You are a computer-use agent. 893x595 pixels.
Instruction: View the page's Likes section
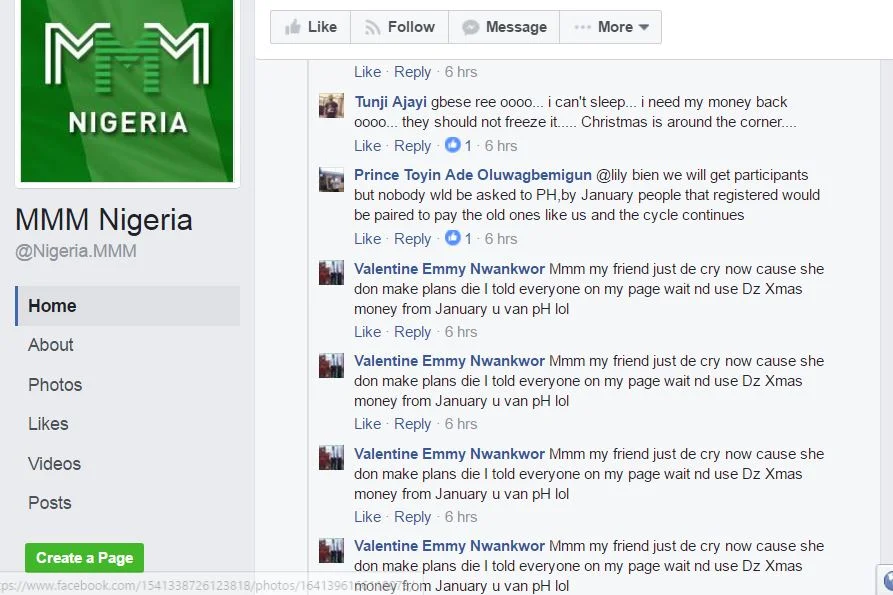tap(48, 424)
